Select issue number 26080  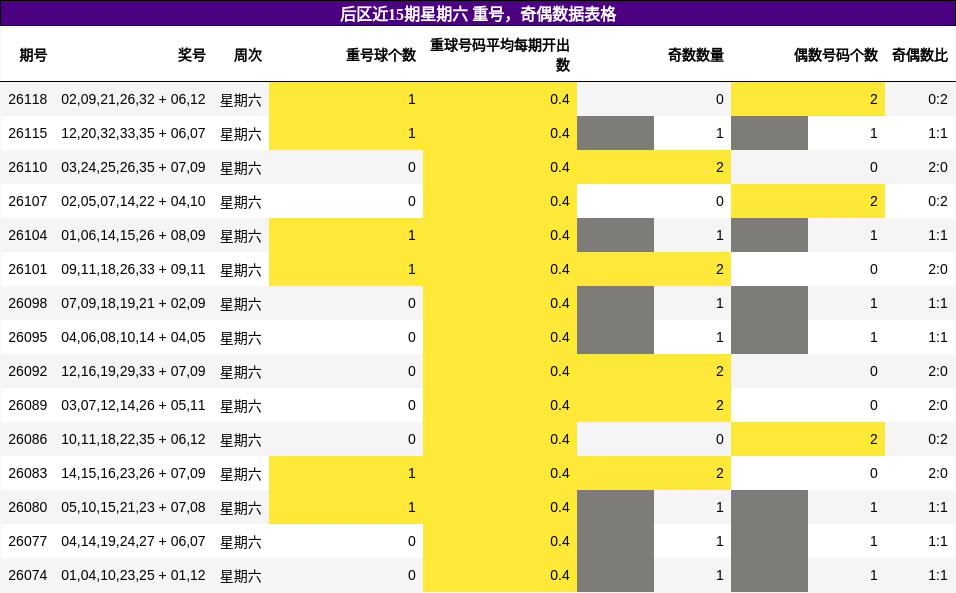[x=27, y=508]
